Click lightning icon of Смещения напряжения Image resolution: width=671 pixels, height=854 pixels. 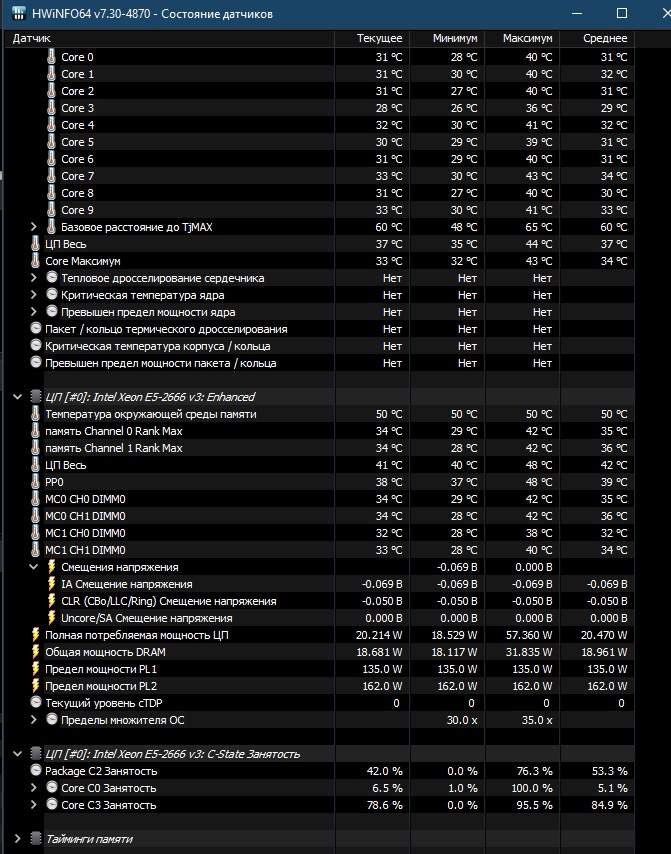pos(52,566)
